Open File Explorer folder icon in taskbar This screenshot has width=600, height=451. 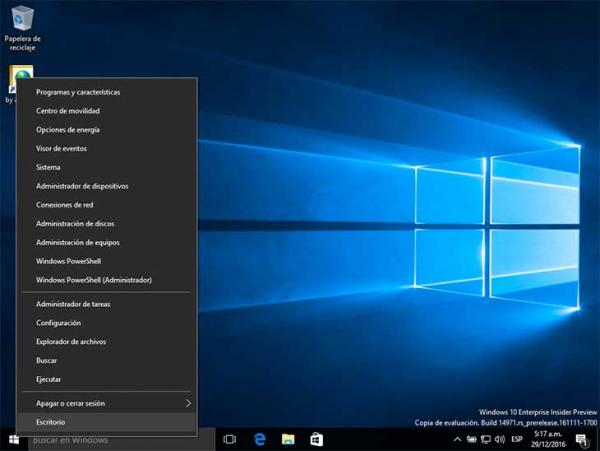[288, 440]
